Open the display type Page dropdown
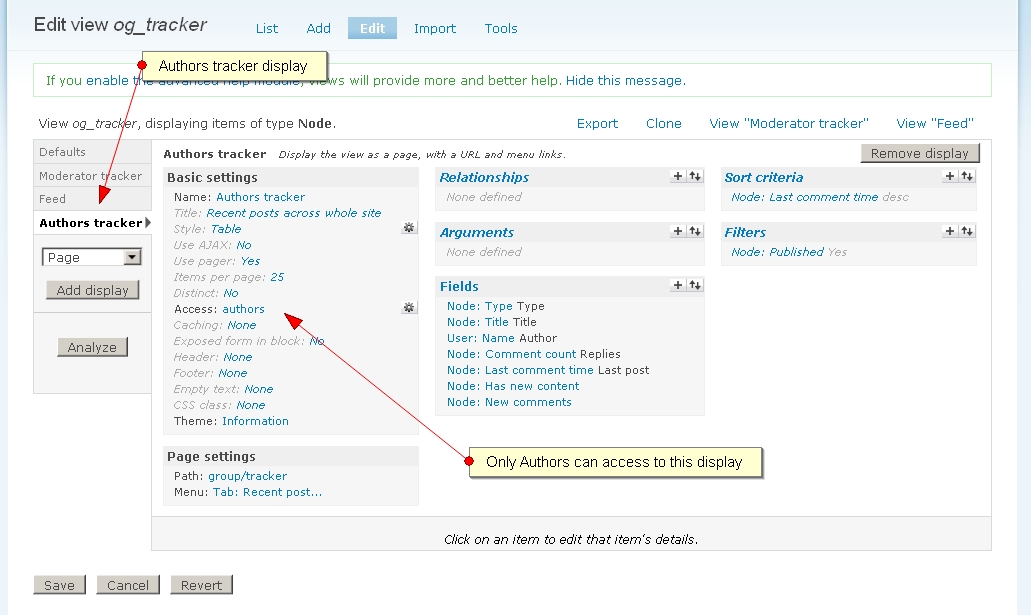This screenshot has width=1031, height=615. (x=91, y=257)
